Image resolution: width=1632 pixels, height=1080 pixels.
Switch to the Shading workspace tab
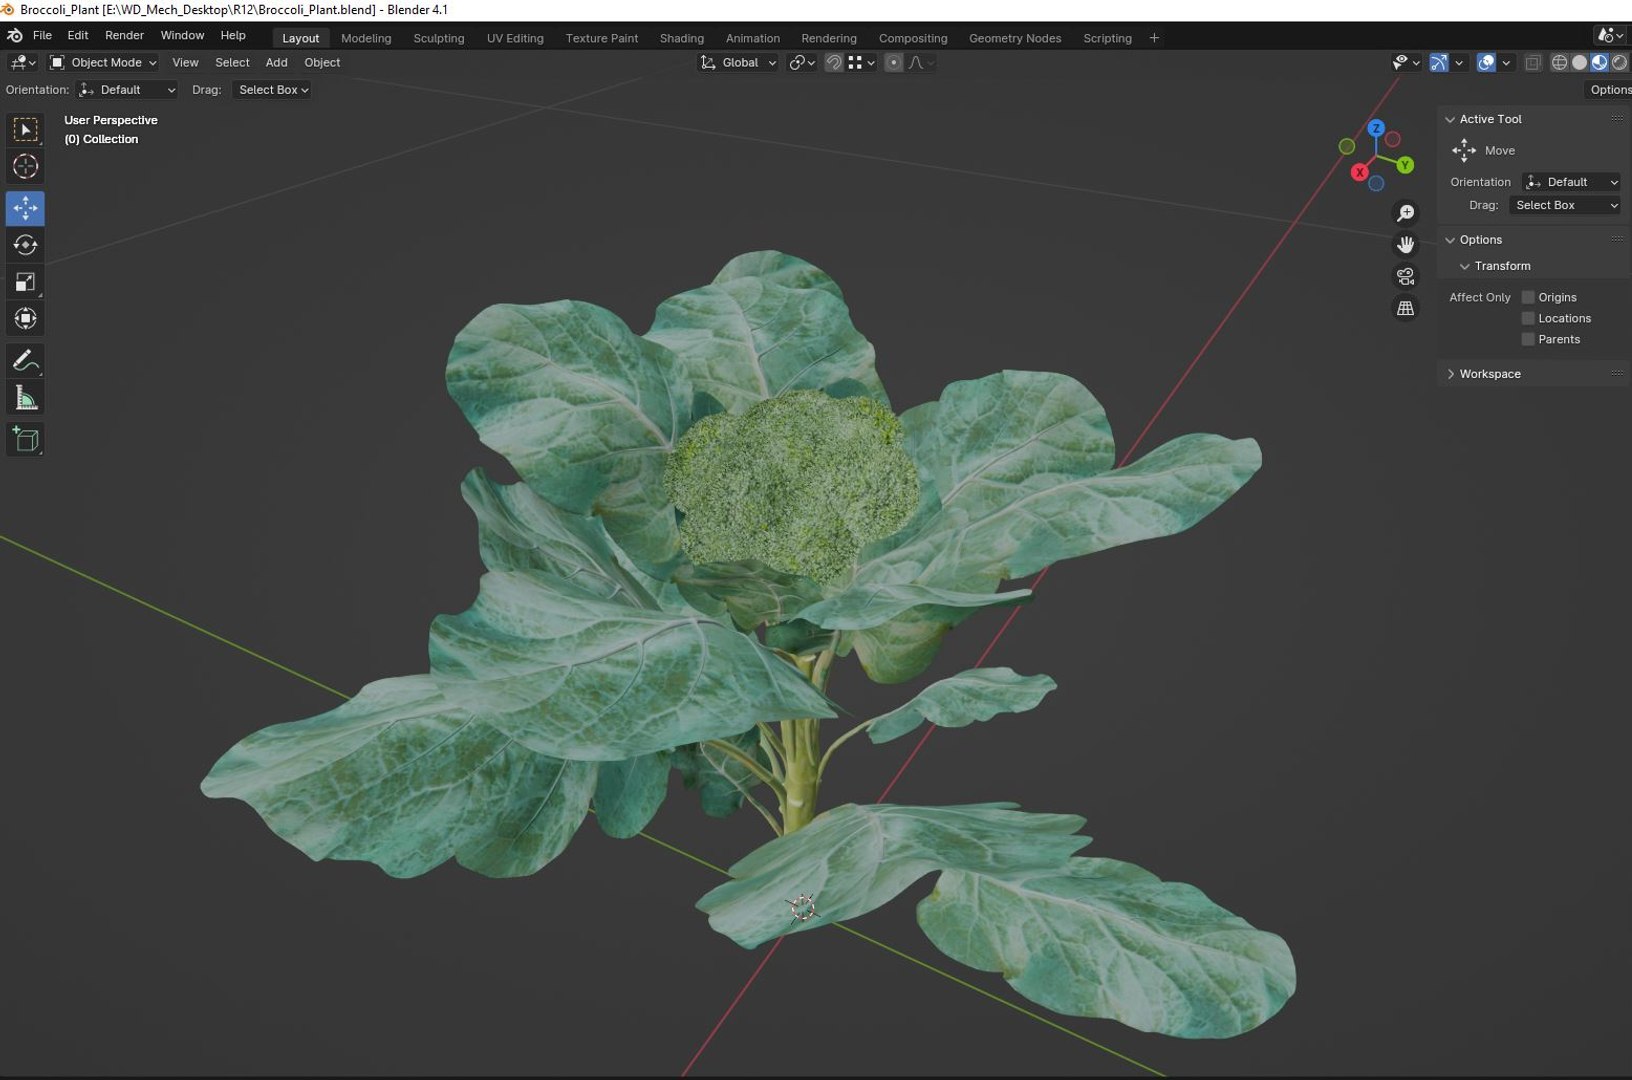(682, 38)
